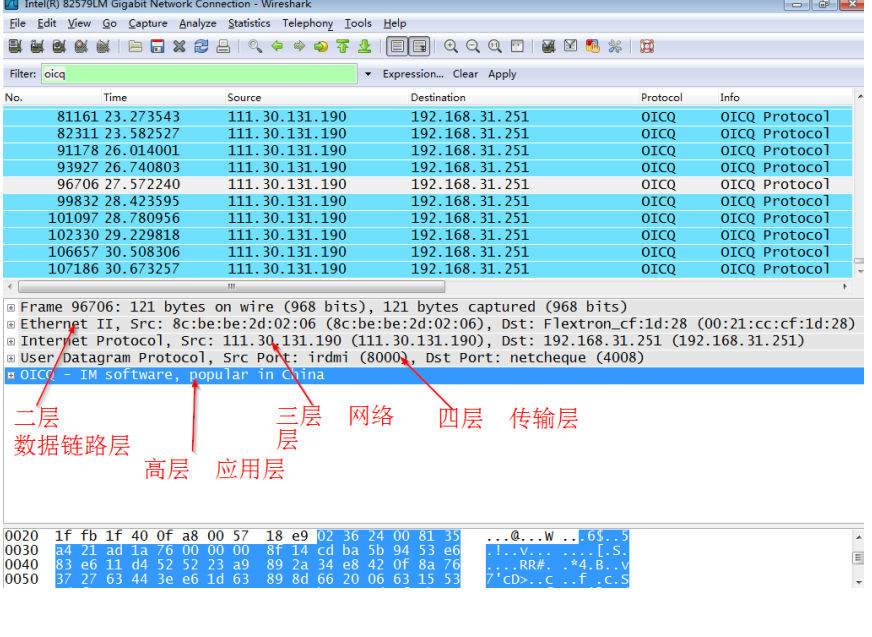Open a capture file folder icon
The image size is (872, 637).
coord(135,46)
